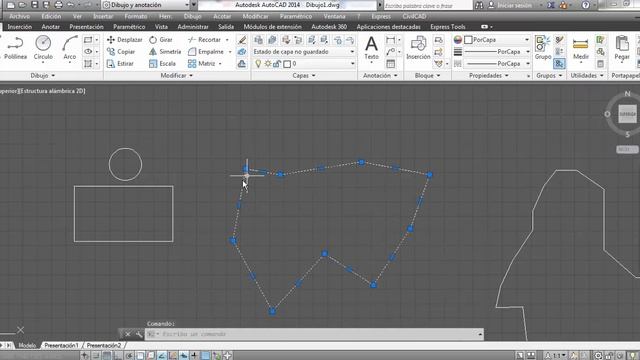This screenshot has height=360, width=640.
Task: Select the Círculo tool
Action: point(43,48)
